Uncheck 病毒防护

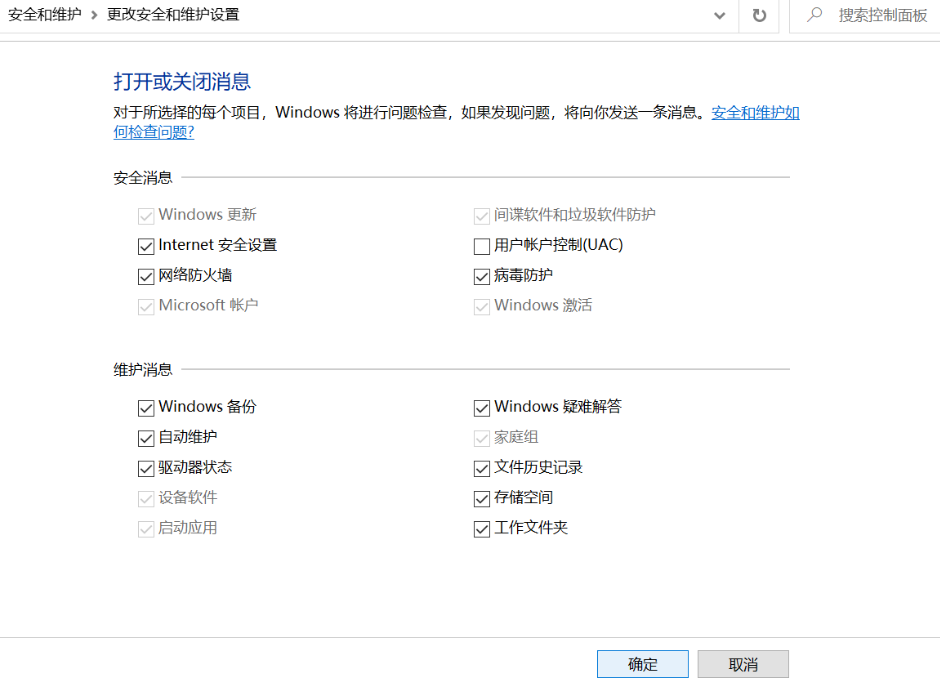click(481, 275)
